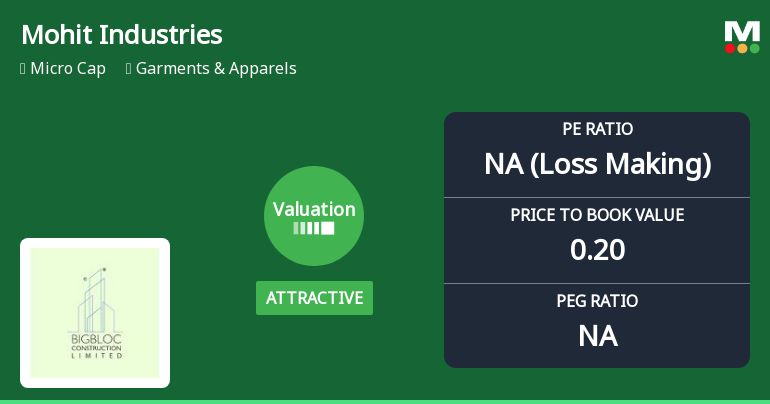Screen dimensions: 770x404
Task: Click the red dot under the M logo
Action: [x=731, y=48]
